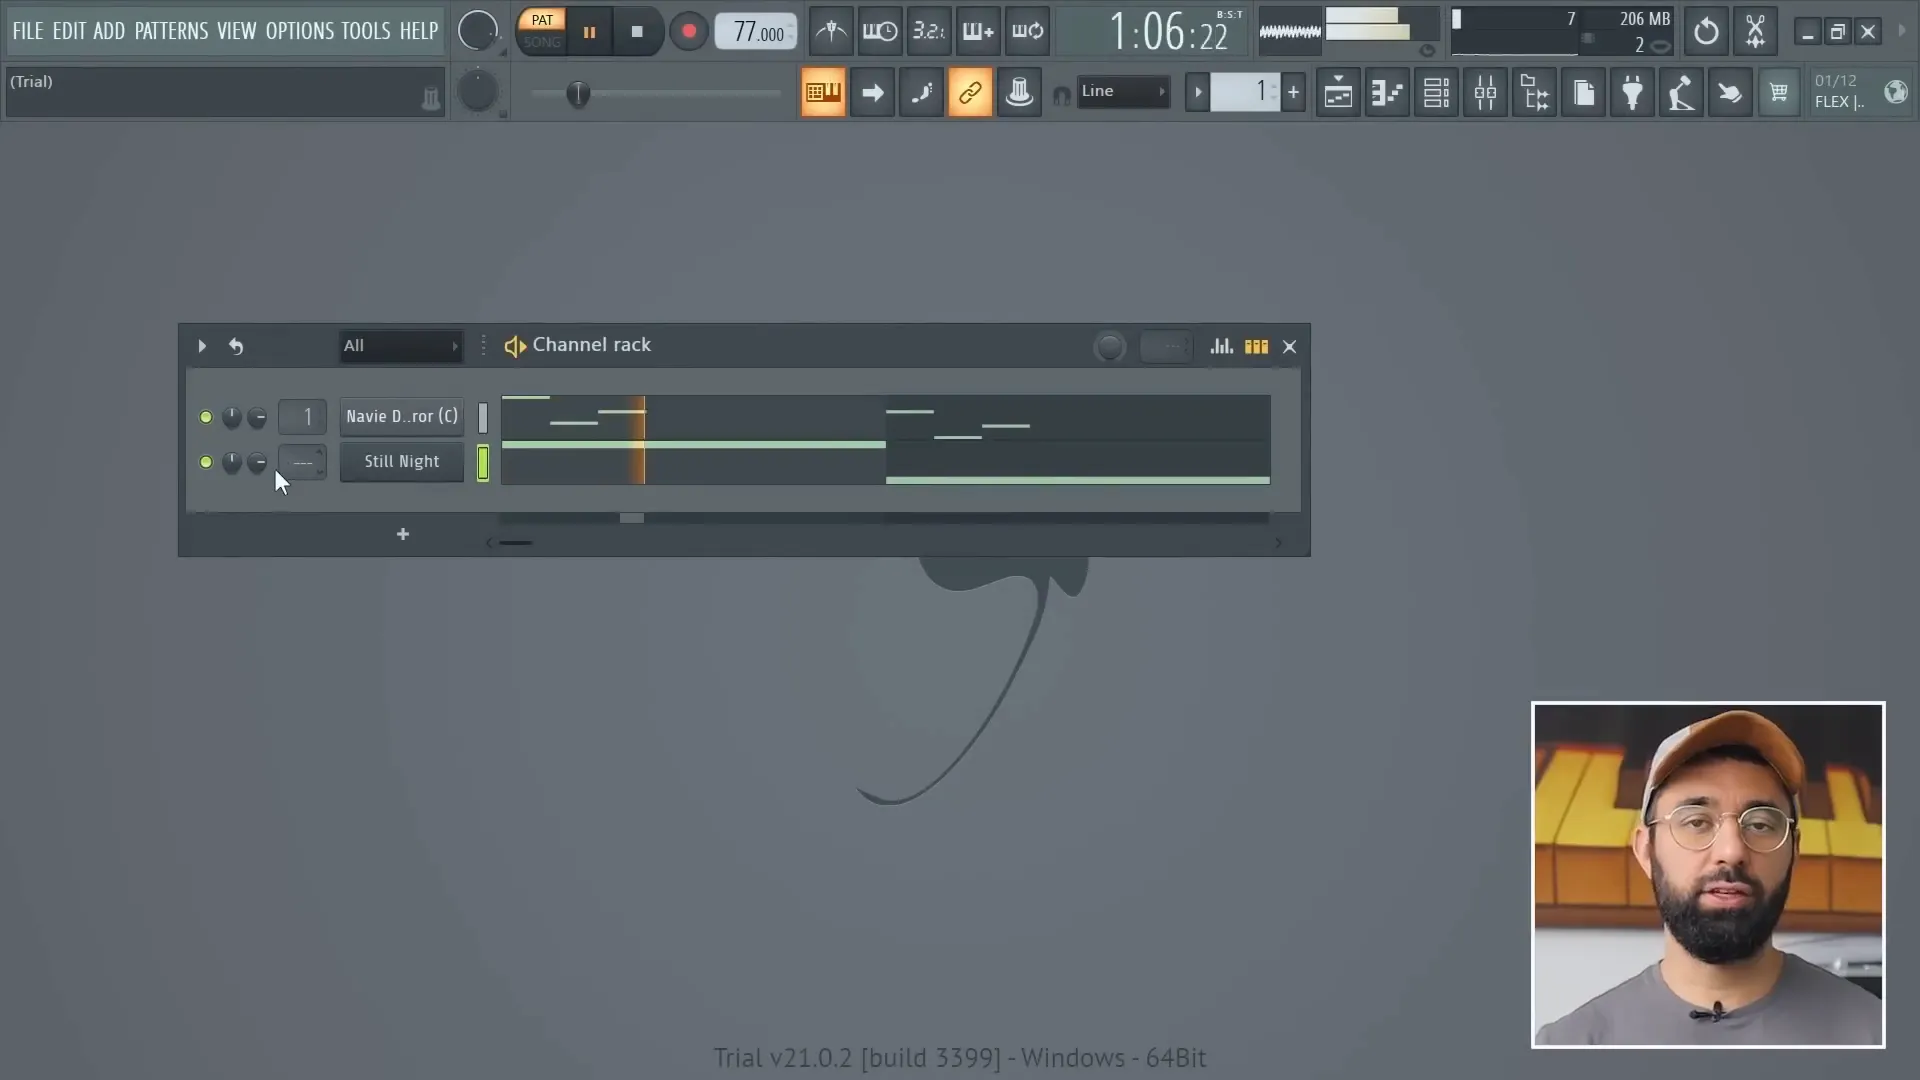The width and height of the screenshot is (1920, 1080).
Task: Click the record button in transport
Action: pos(687,30)
